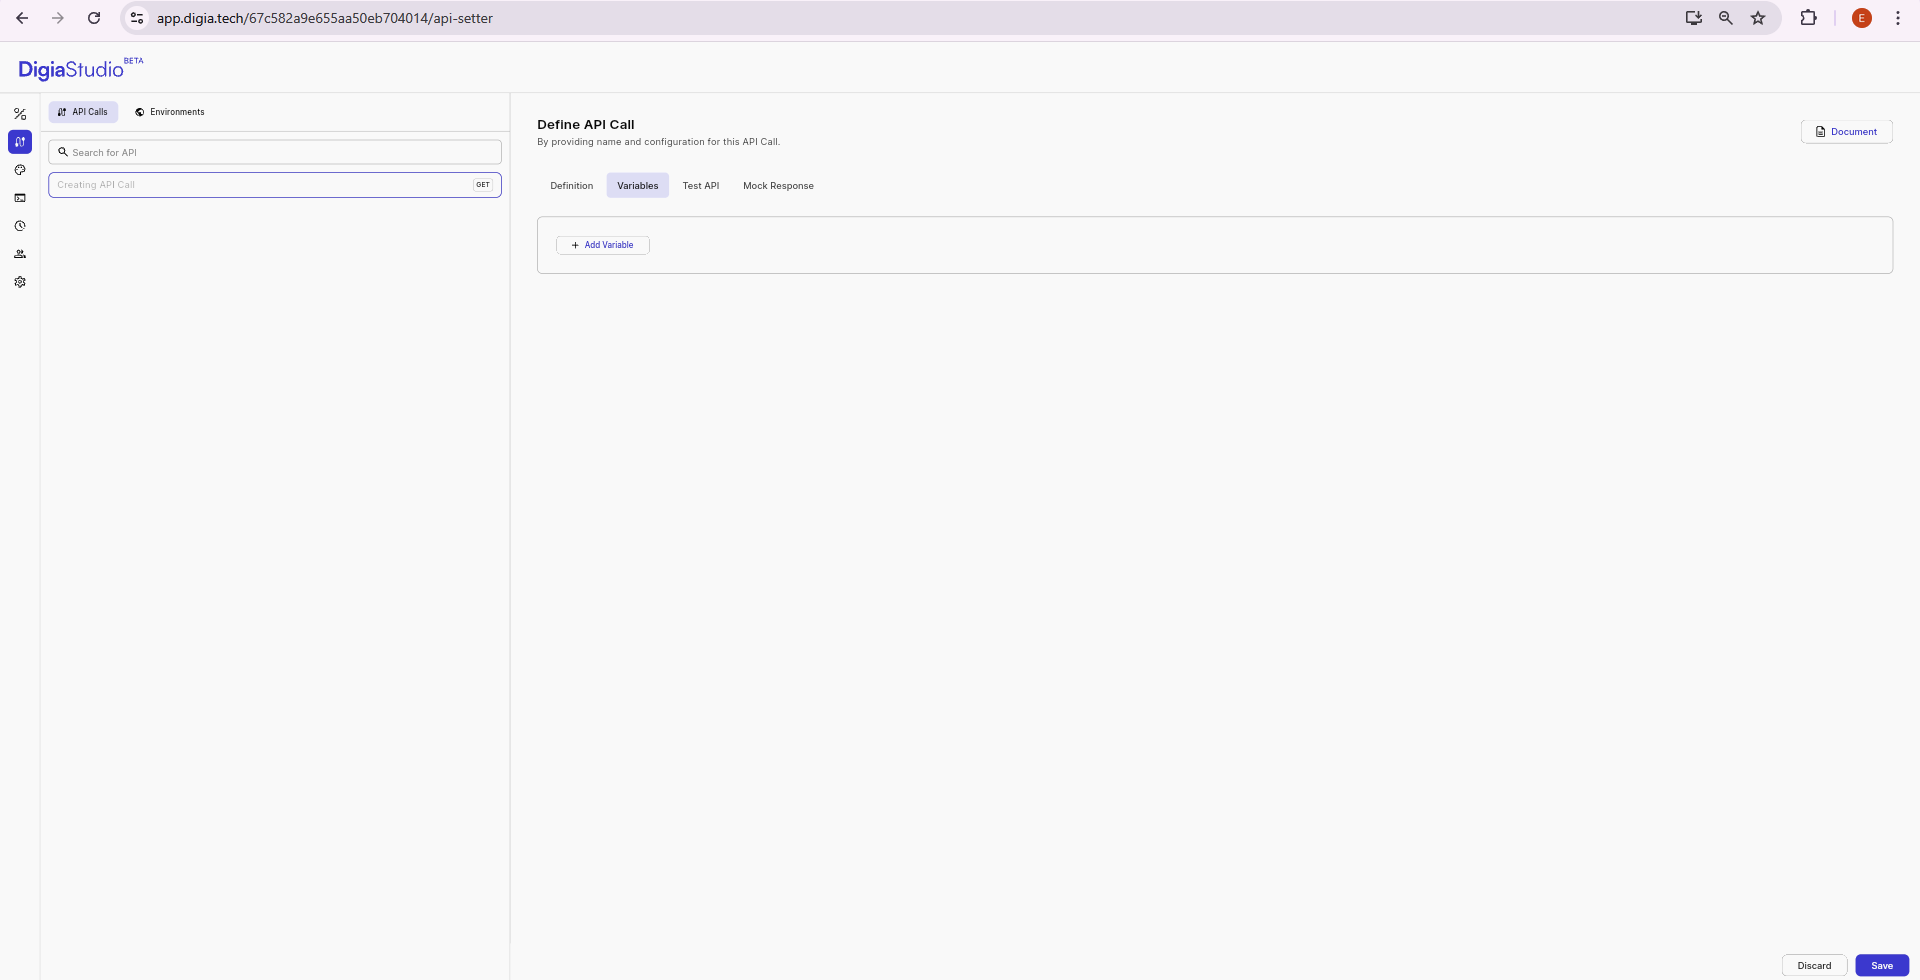Discard the API call changes

click(x=1814, y=965)
